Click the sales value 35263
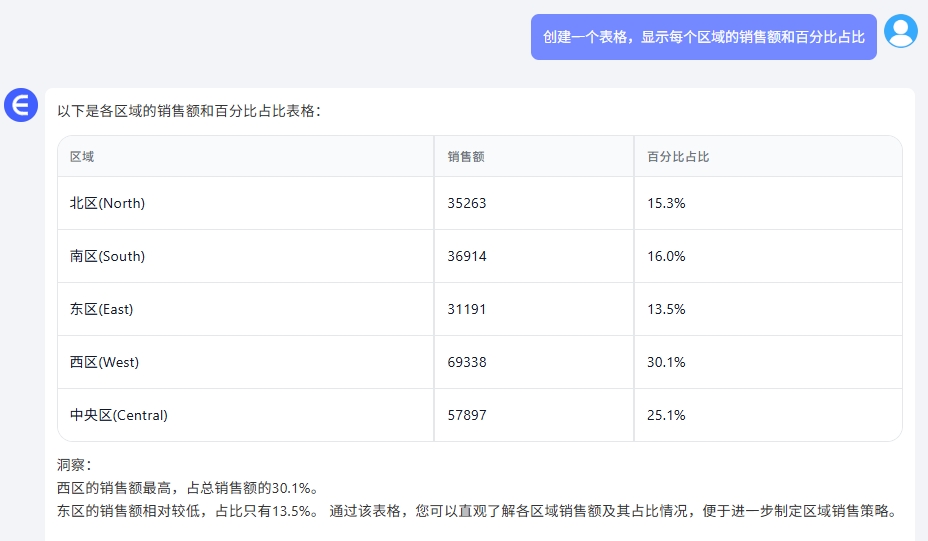The height and width of the screenshot is (541, 928). pos(467,203)
